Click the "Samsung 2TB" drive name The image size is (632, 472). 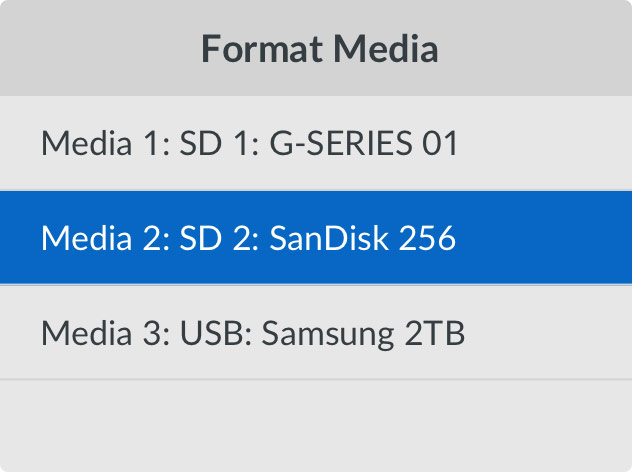tap(364, 332)
